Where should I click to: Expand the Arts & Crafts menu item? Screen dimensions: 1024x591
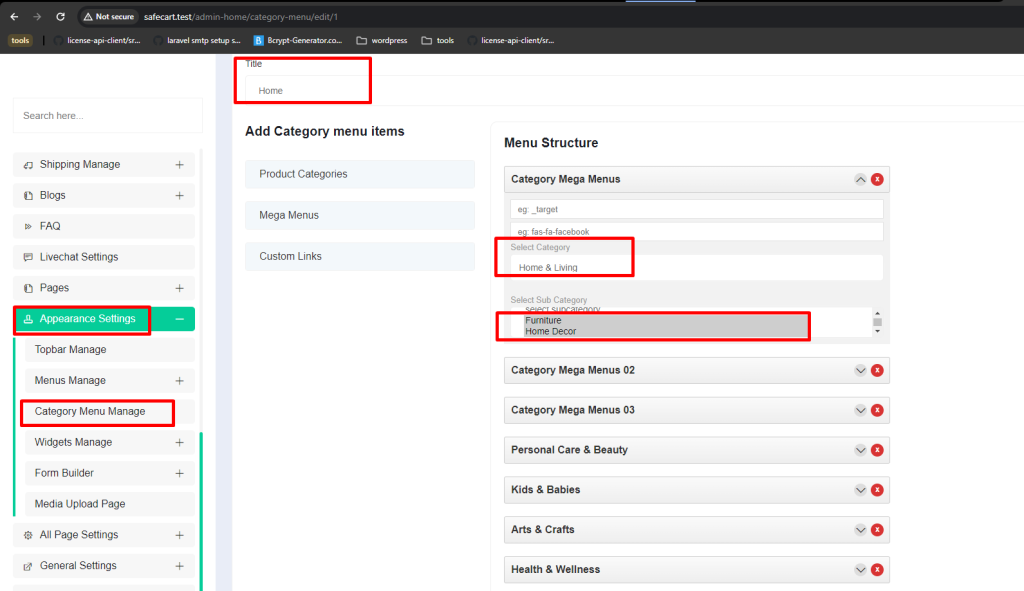860,530
